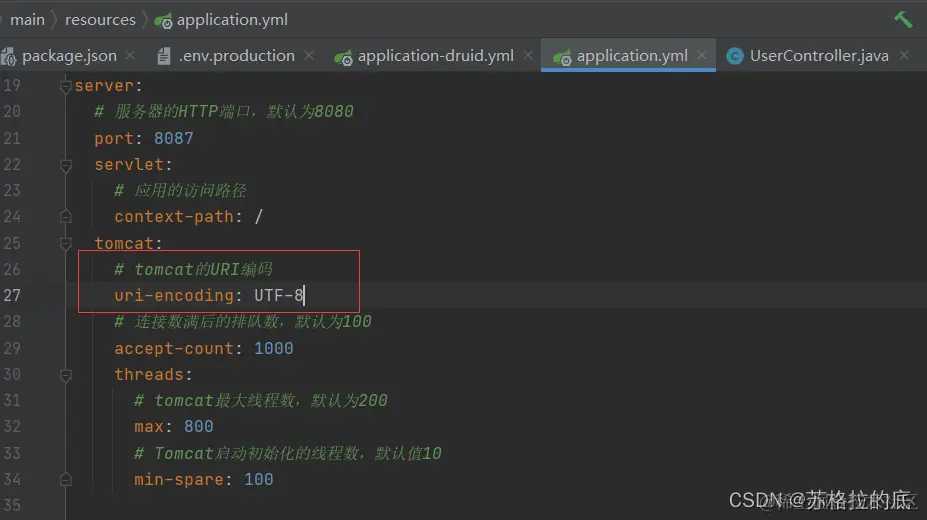
Task: Collapse the servlet block fold arrow
Action: pyautogui.click(x=66, y=166)
